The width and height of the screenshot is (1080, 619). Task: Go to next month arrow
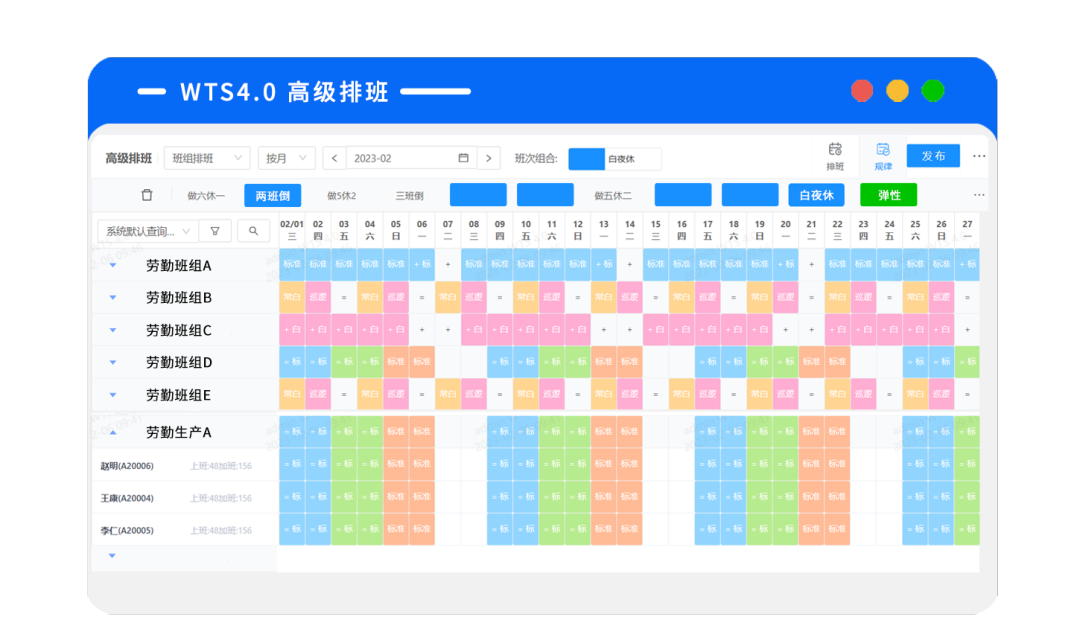point(489,158)
